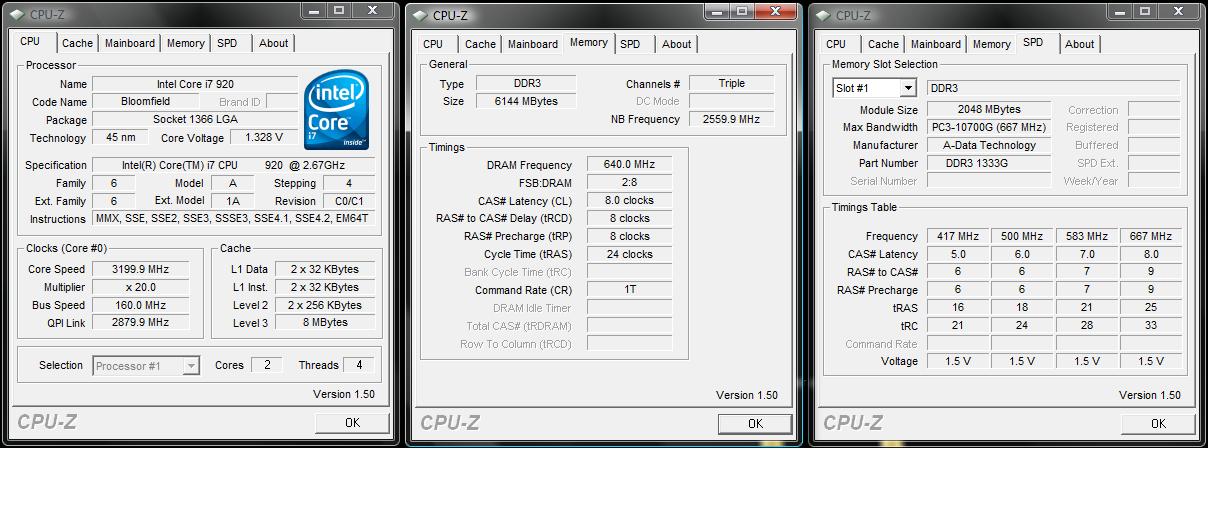This screenshot has height=525, width=1208.
Task: Open SPD tab in CPU window
Action: tap(227, 43)
